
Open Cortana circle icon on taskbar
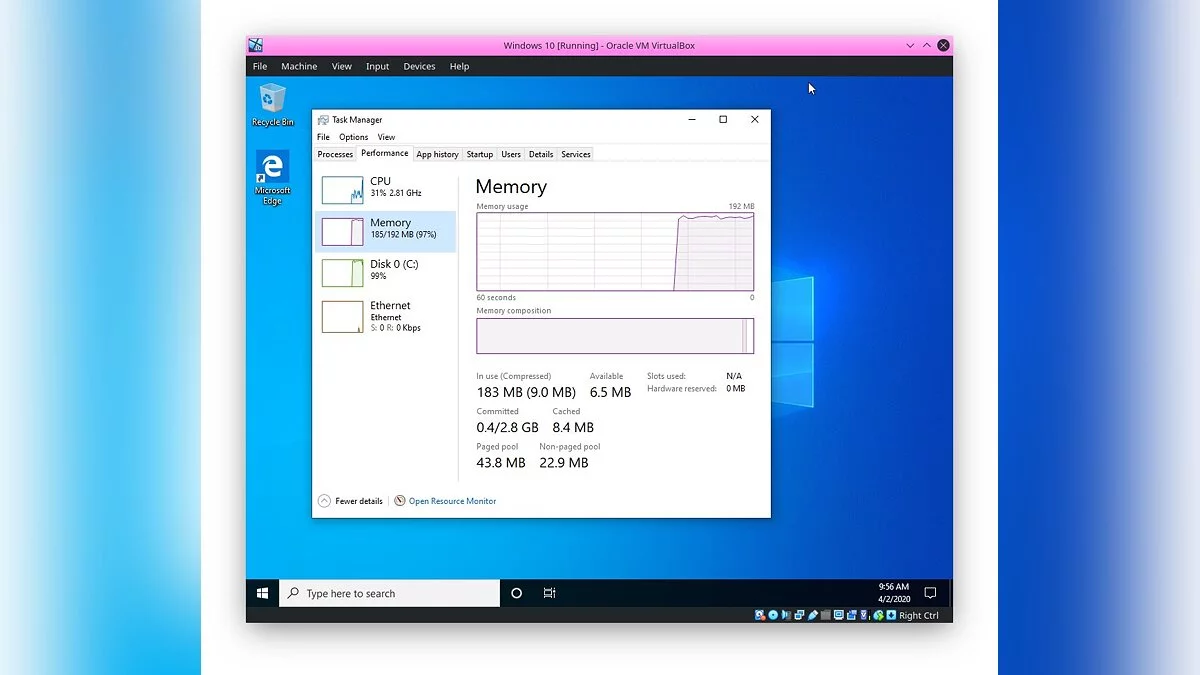516,593
